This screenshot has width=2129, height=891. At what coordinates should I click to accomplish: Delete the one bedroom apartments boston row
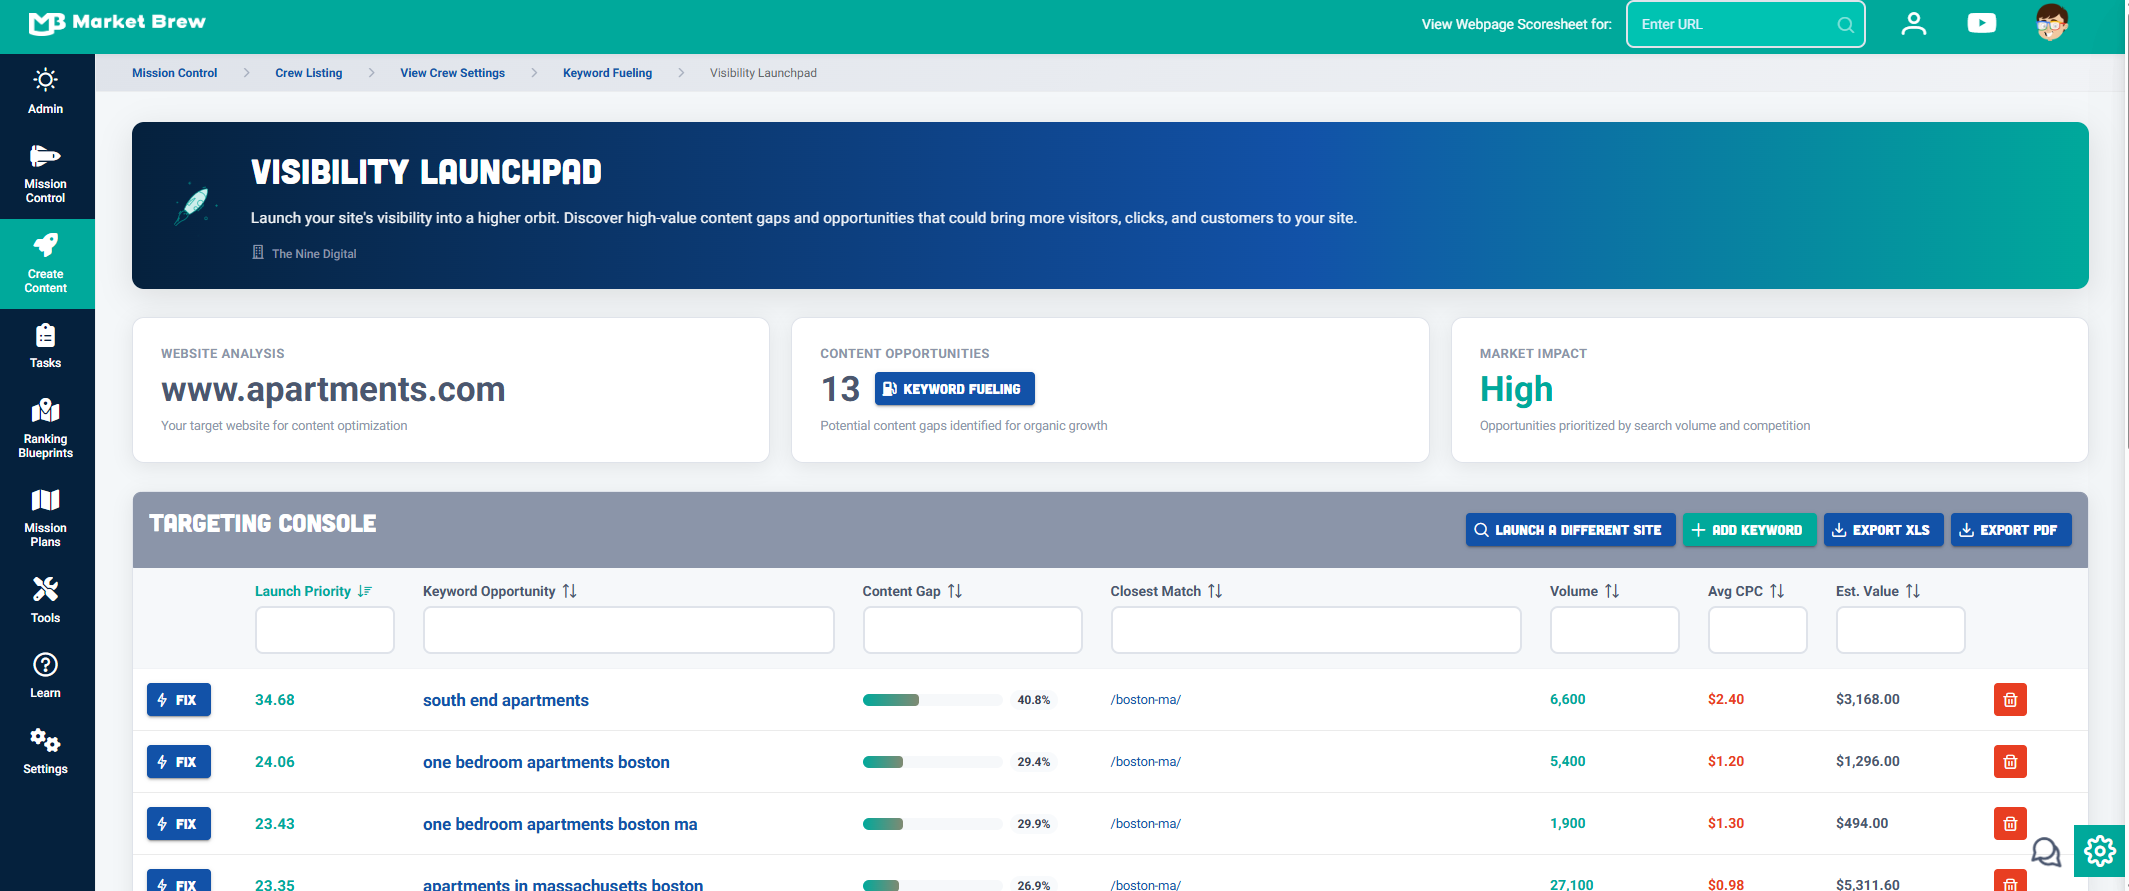pyautogui.click(x=2010, y=762)
